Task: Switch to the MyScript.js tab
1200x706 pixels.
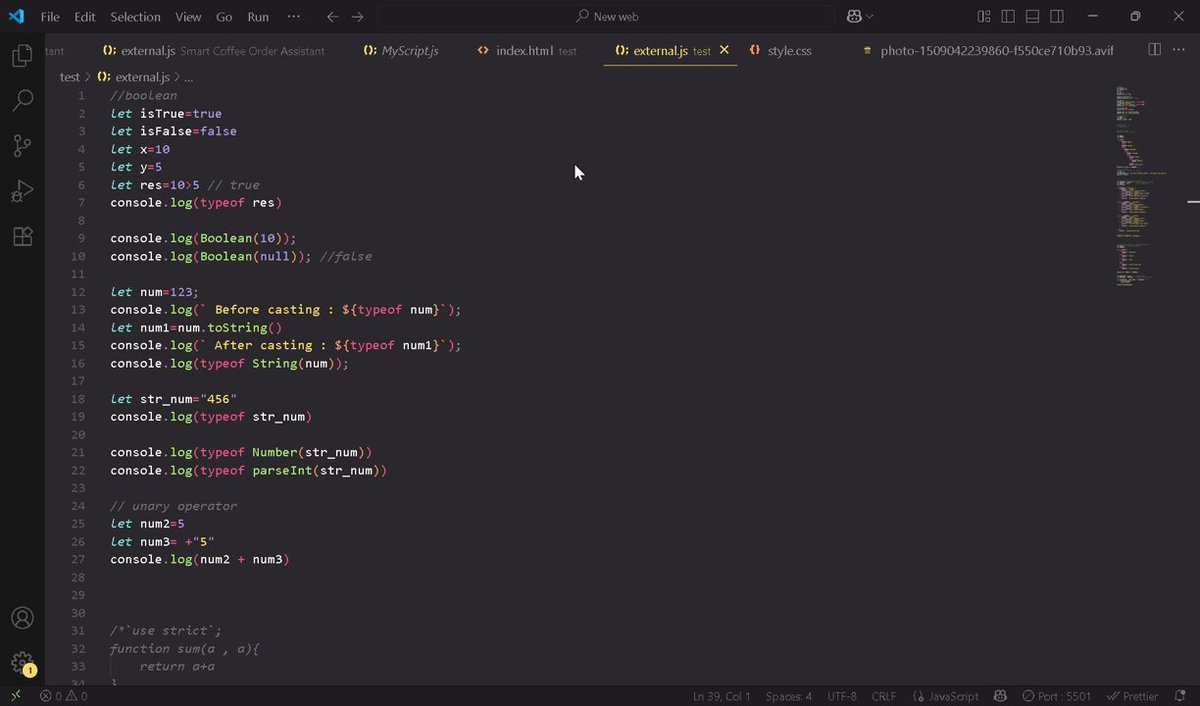Action: 401,50
